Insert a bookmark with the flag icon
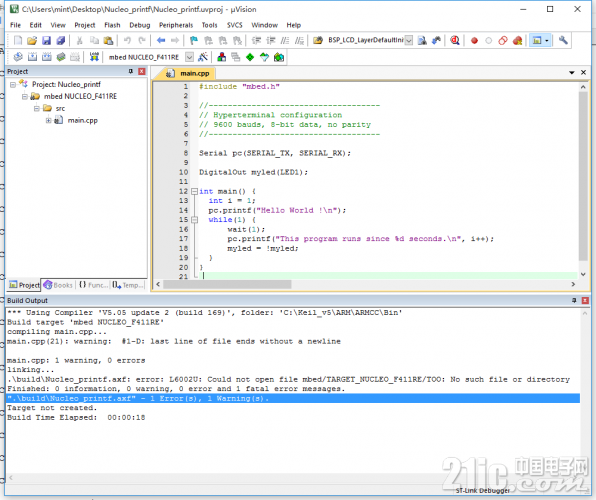 (194, 40)
